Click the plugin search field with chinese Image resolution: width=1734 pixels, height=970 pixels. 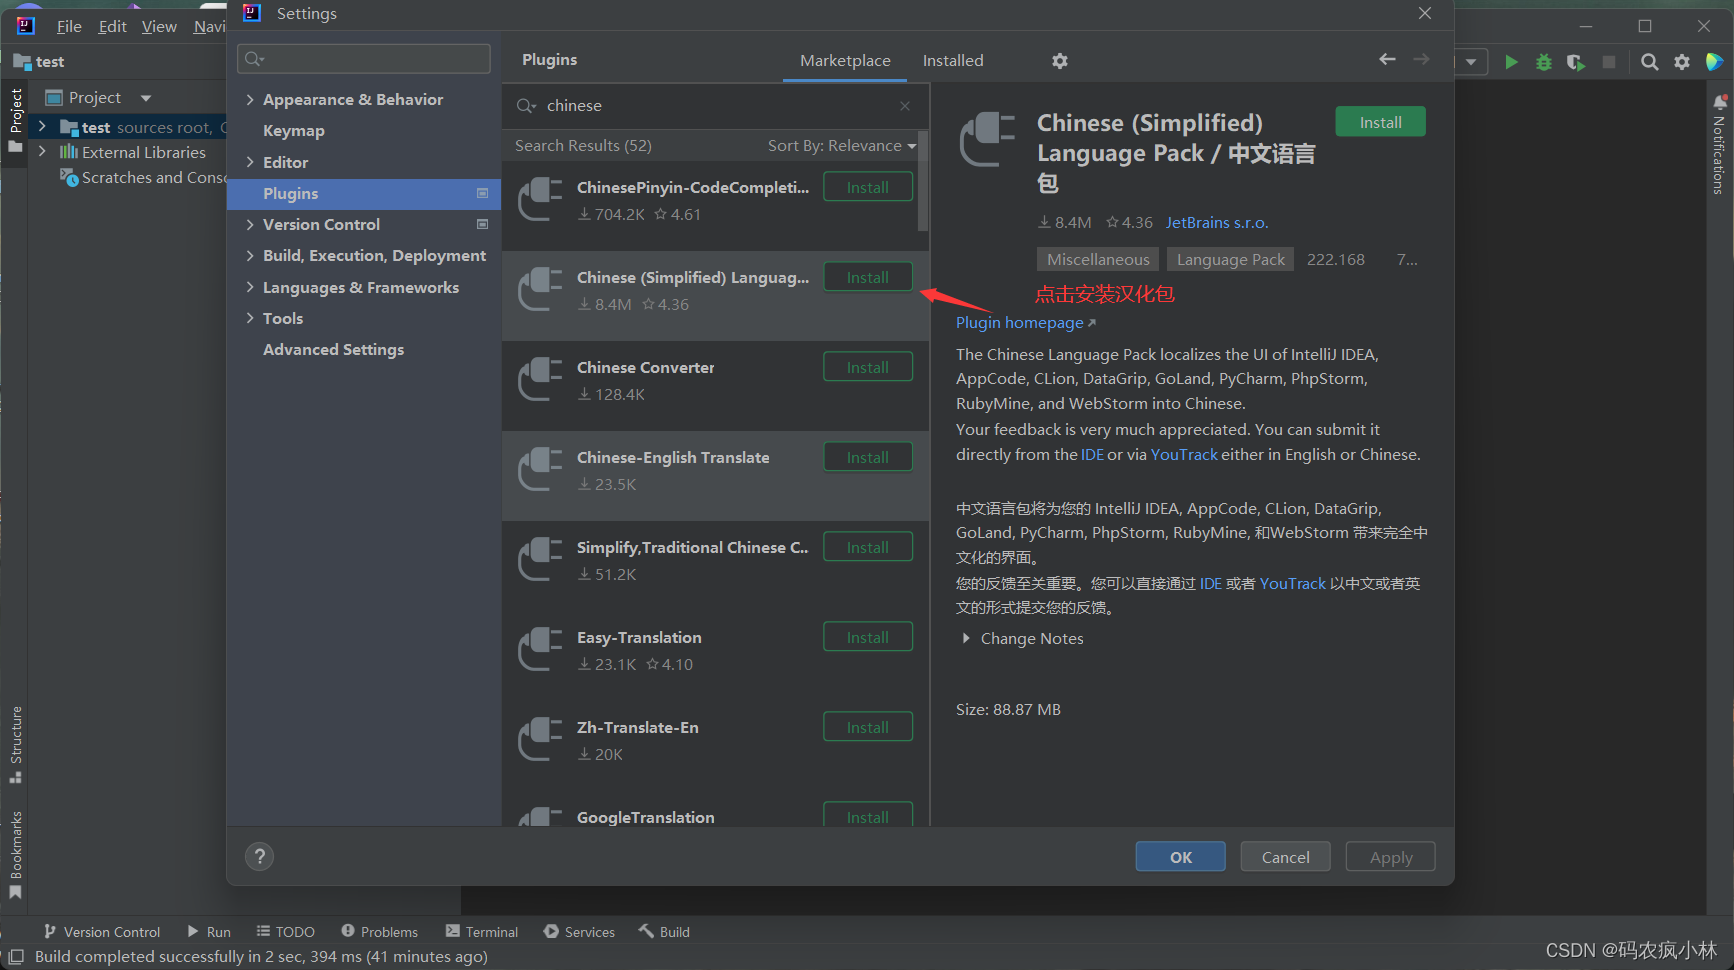click(x=715, y=106)
